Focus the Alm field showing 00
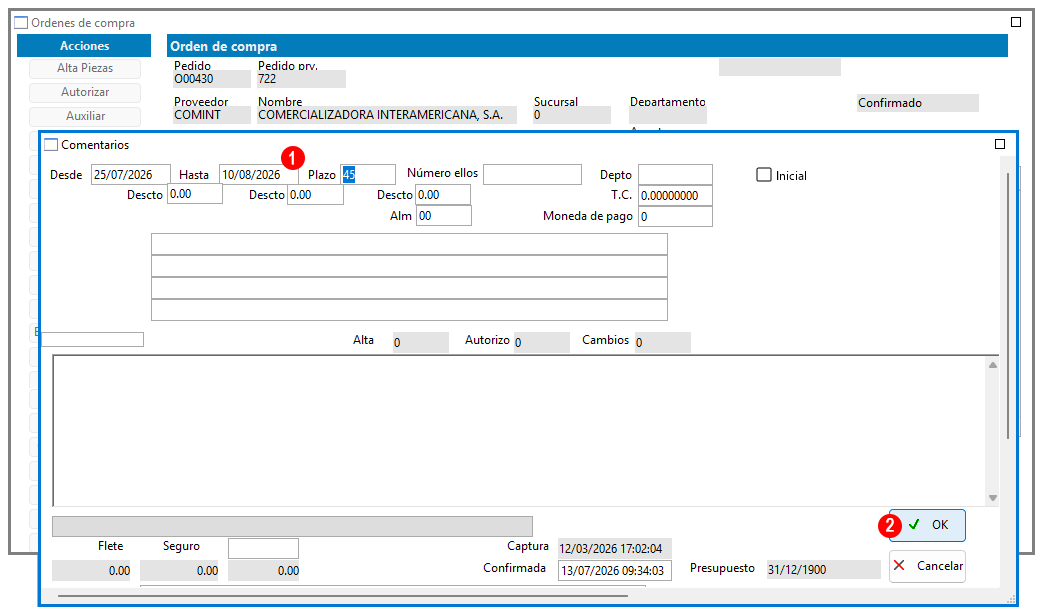Screen dimensions: 1042x616 pyautogui.click(x=444, y=215)
